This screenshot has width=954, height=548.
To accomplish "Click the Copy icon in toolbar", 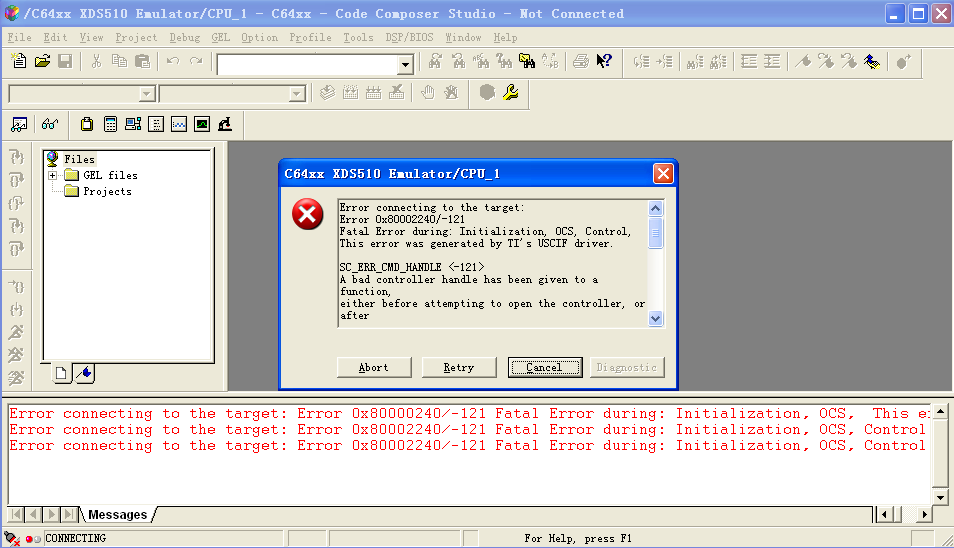I will tap(119, 61).
